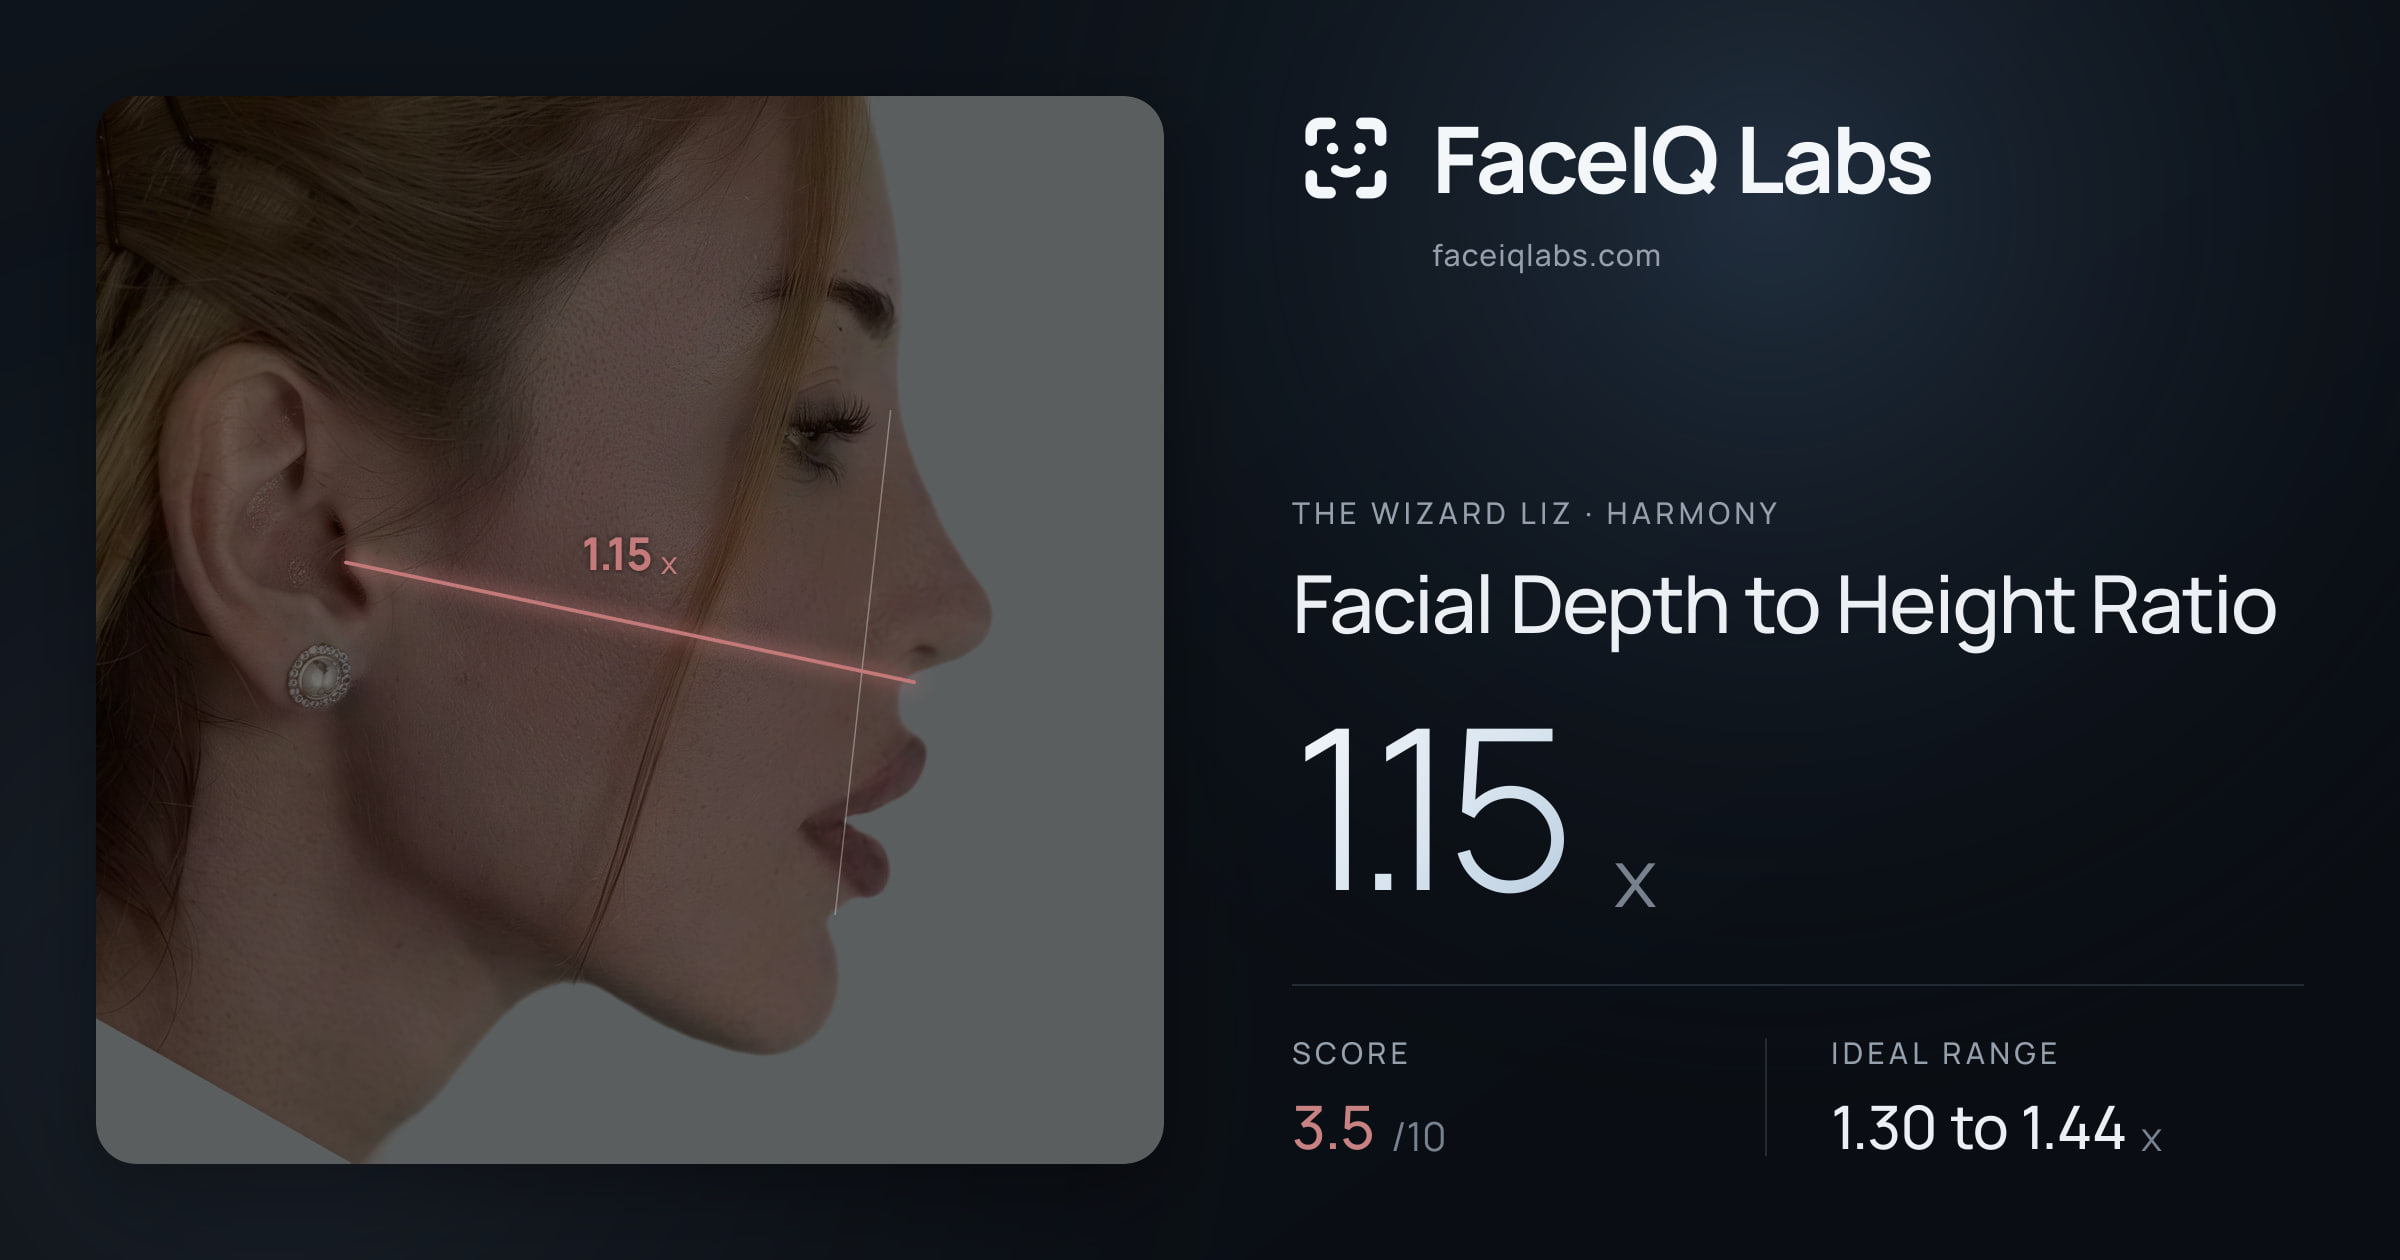Click the 1.15 x label on the photo
Screen dimensions: 2400x1260
tap(630, 556)
